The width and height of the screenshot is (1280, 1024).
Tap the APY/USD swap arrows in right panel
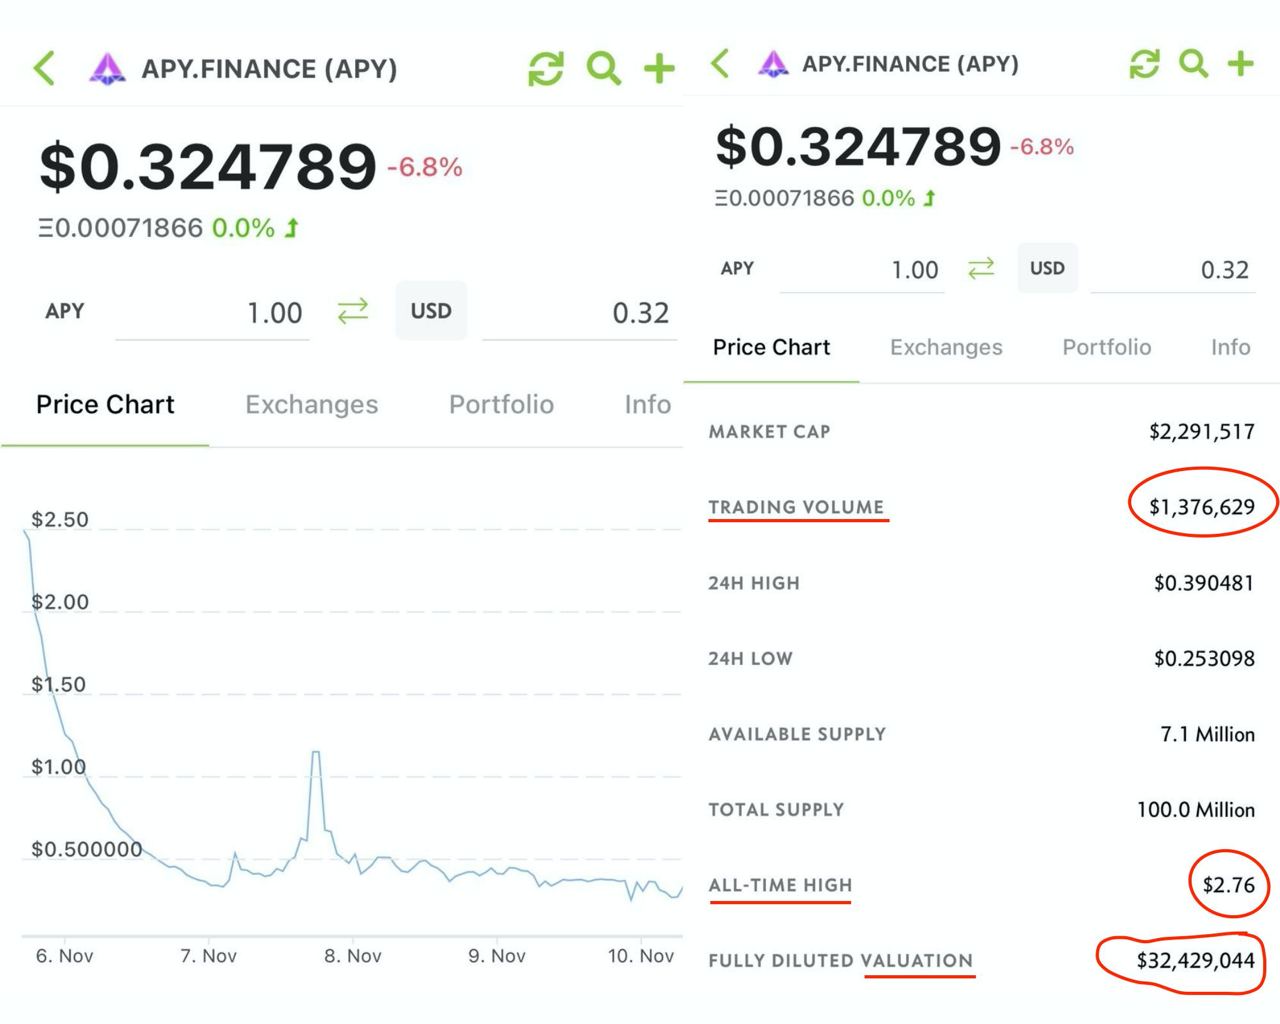pyautogui.click(x=981, y=268)
